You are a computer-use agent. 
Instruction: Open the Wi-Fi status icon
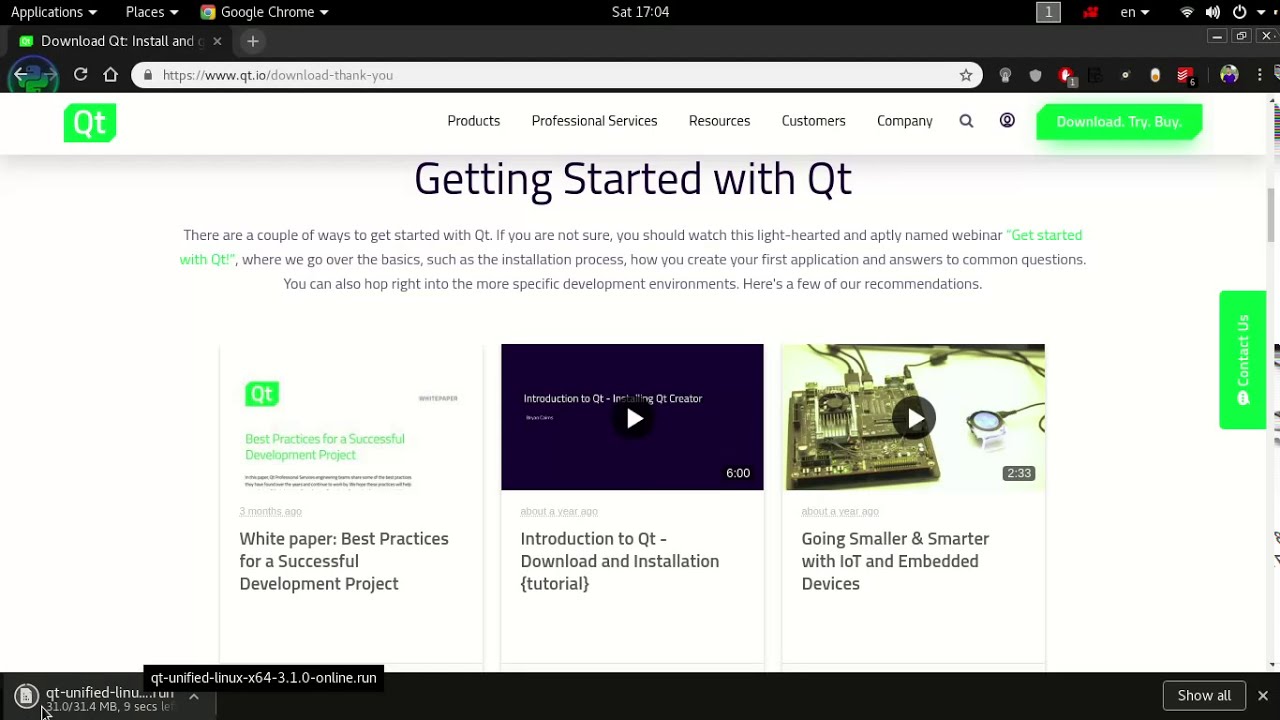pos(1187,12)
